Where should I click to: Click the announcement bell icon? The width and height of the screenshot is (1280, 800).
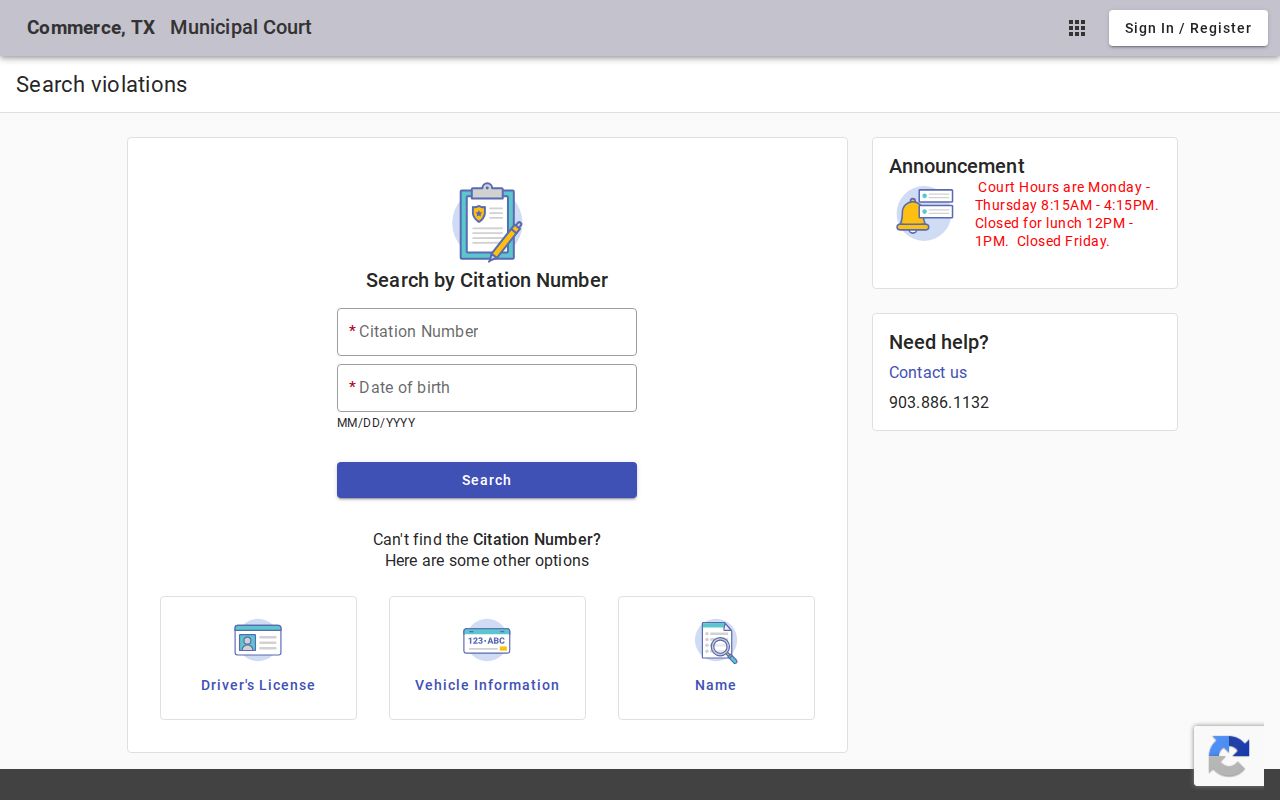click(x=925, y=213)
